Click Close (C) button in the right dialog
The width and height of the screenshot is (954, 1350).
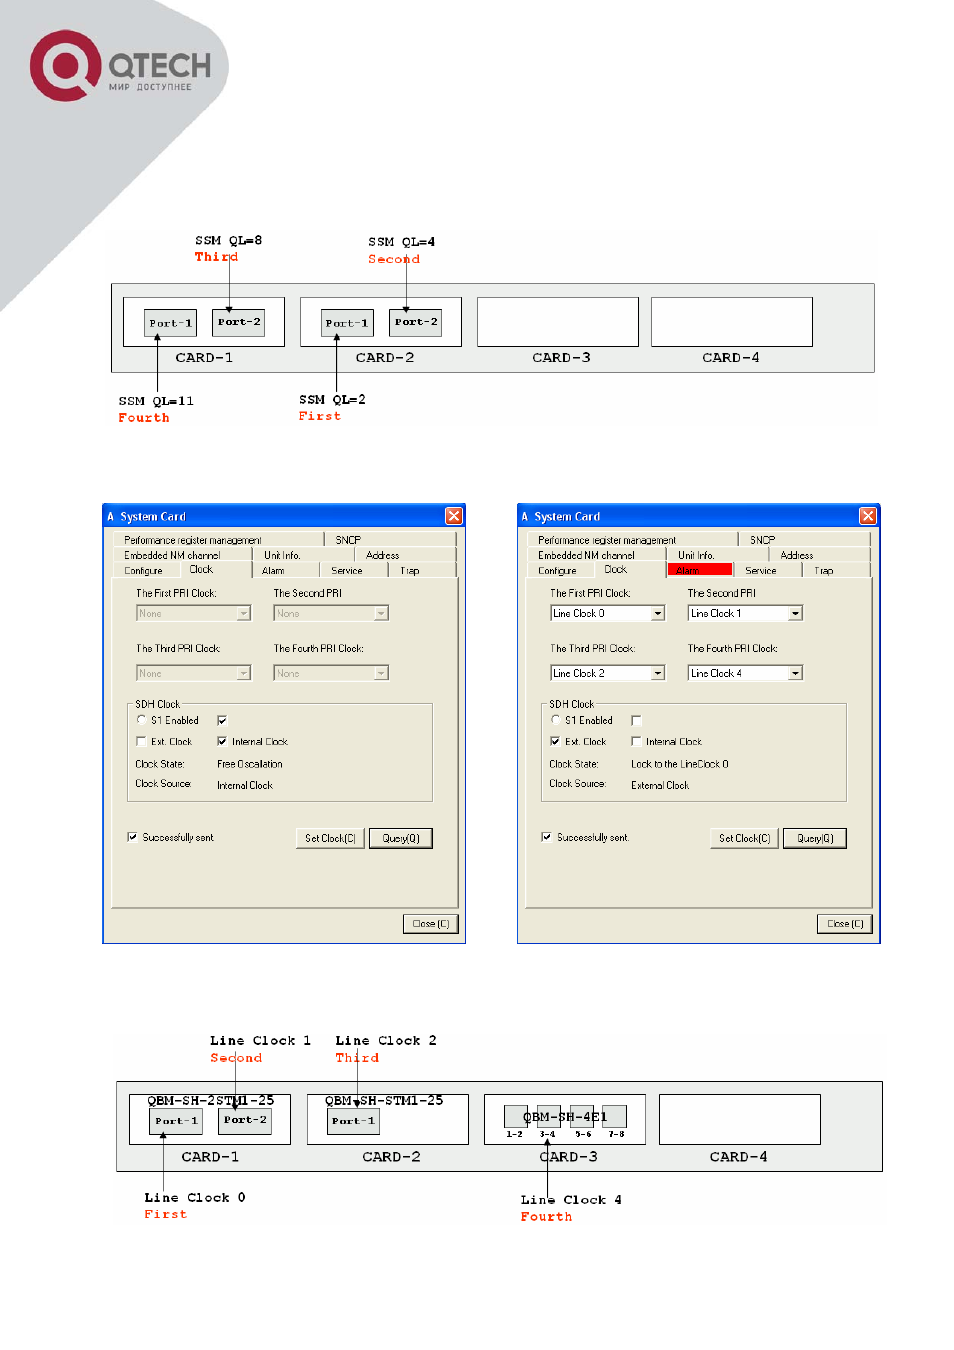(845, 924)
